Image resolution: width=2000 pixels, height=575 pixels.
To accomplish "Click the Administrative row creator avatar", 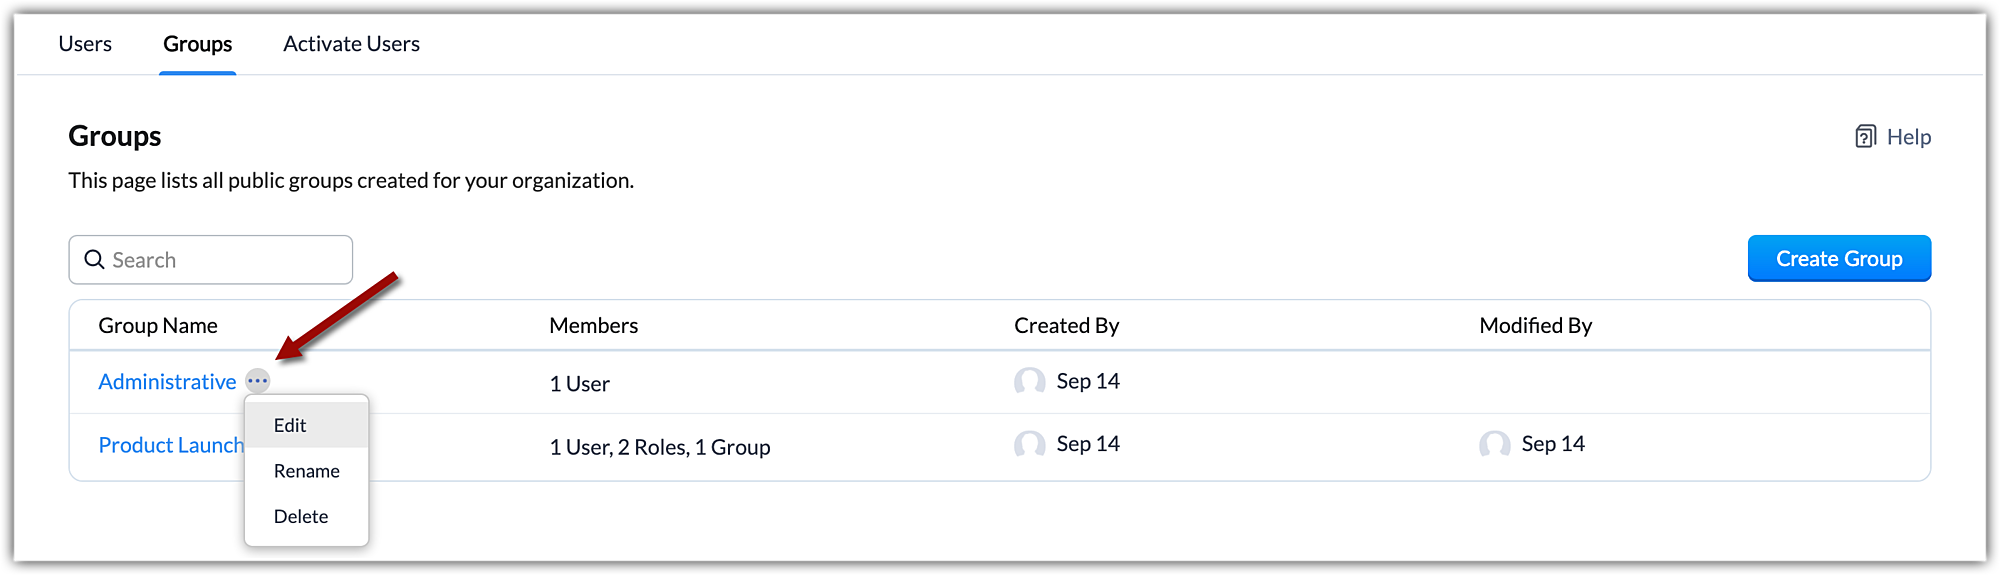I will tap(1029, 381).
